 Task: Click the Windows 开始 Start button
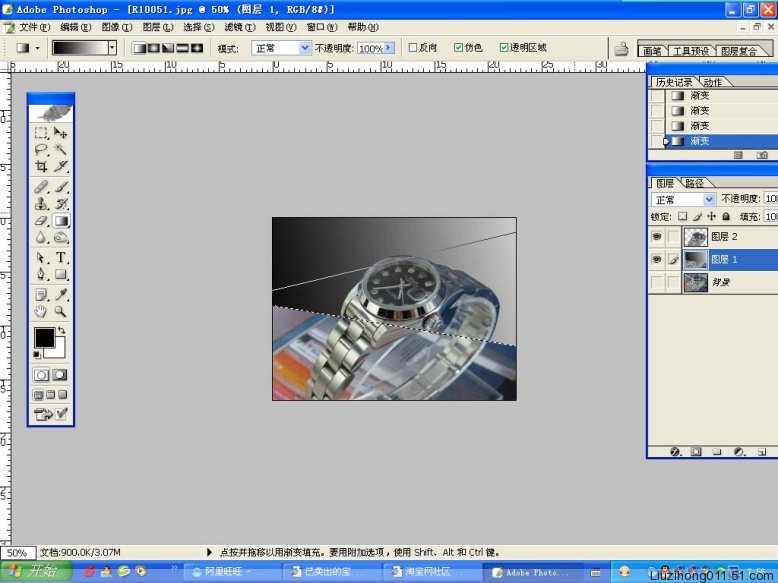point(36,572)
